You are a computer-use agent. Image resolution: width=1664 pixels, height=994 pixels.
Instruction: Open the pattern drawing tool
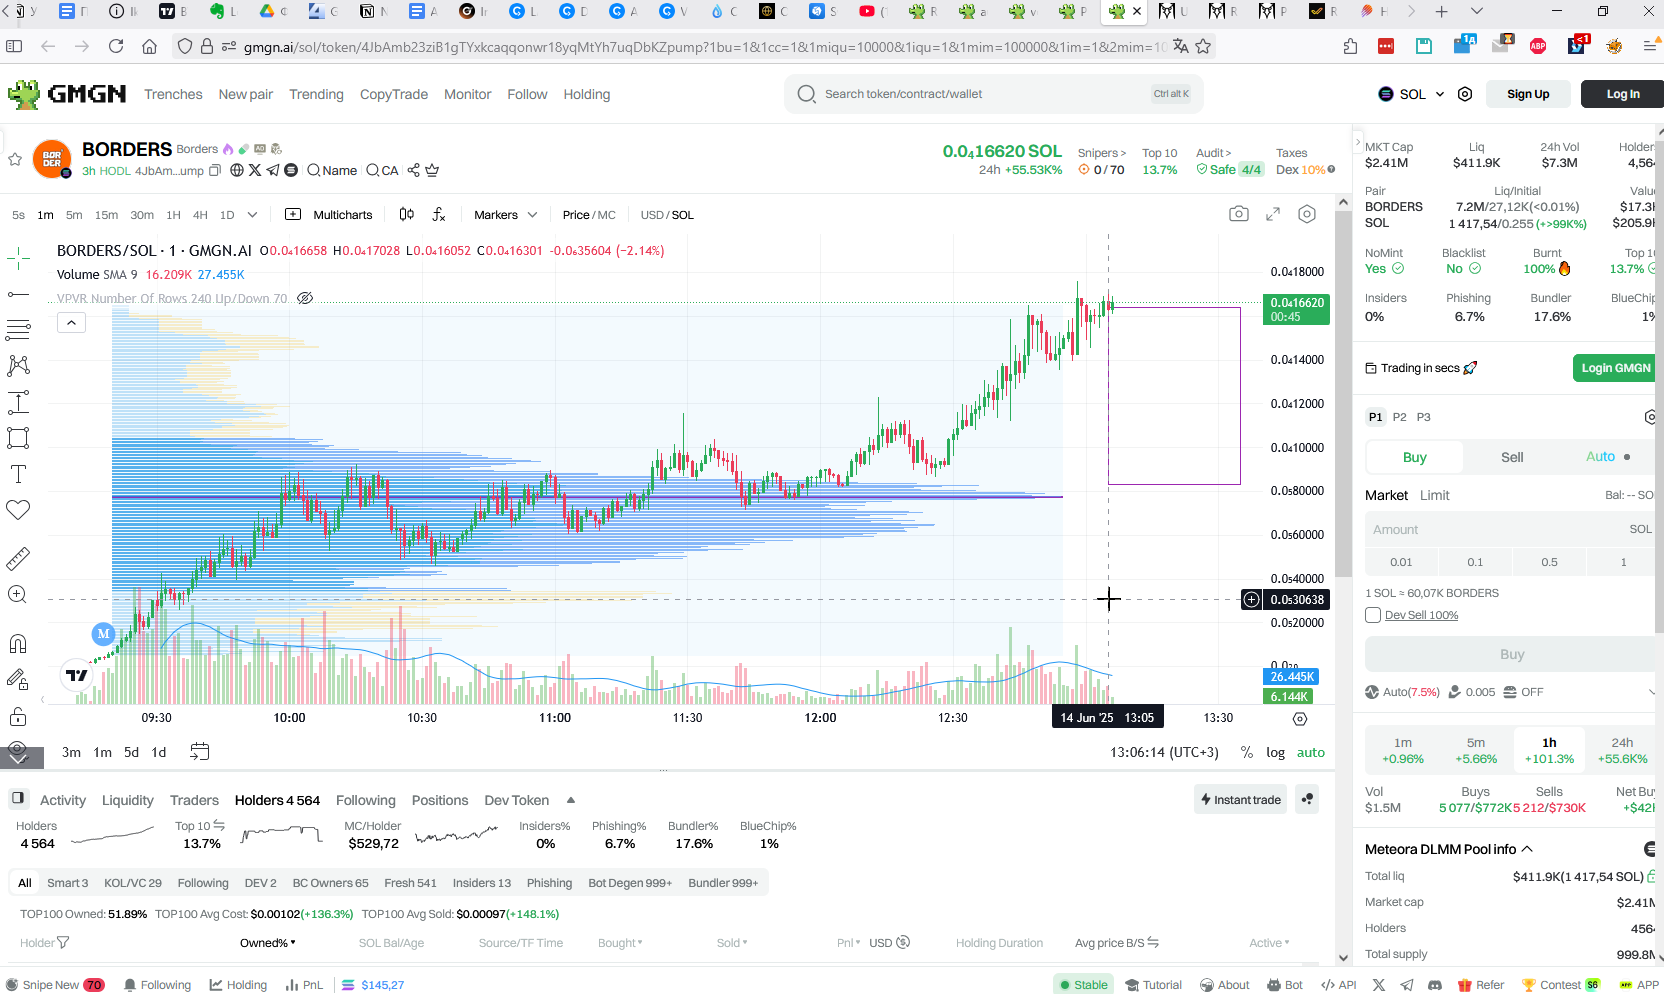(x=18, y=365)
